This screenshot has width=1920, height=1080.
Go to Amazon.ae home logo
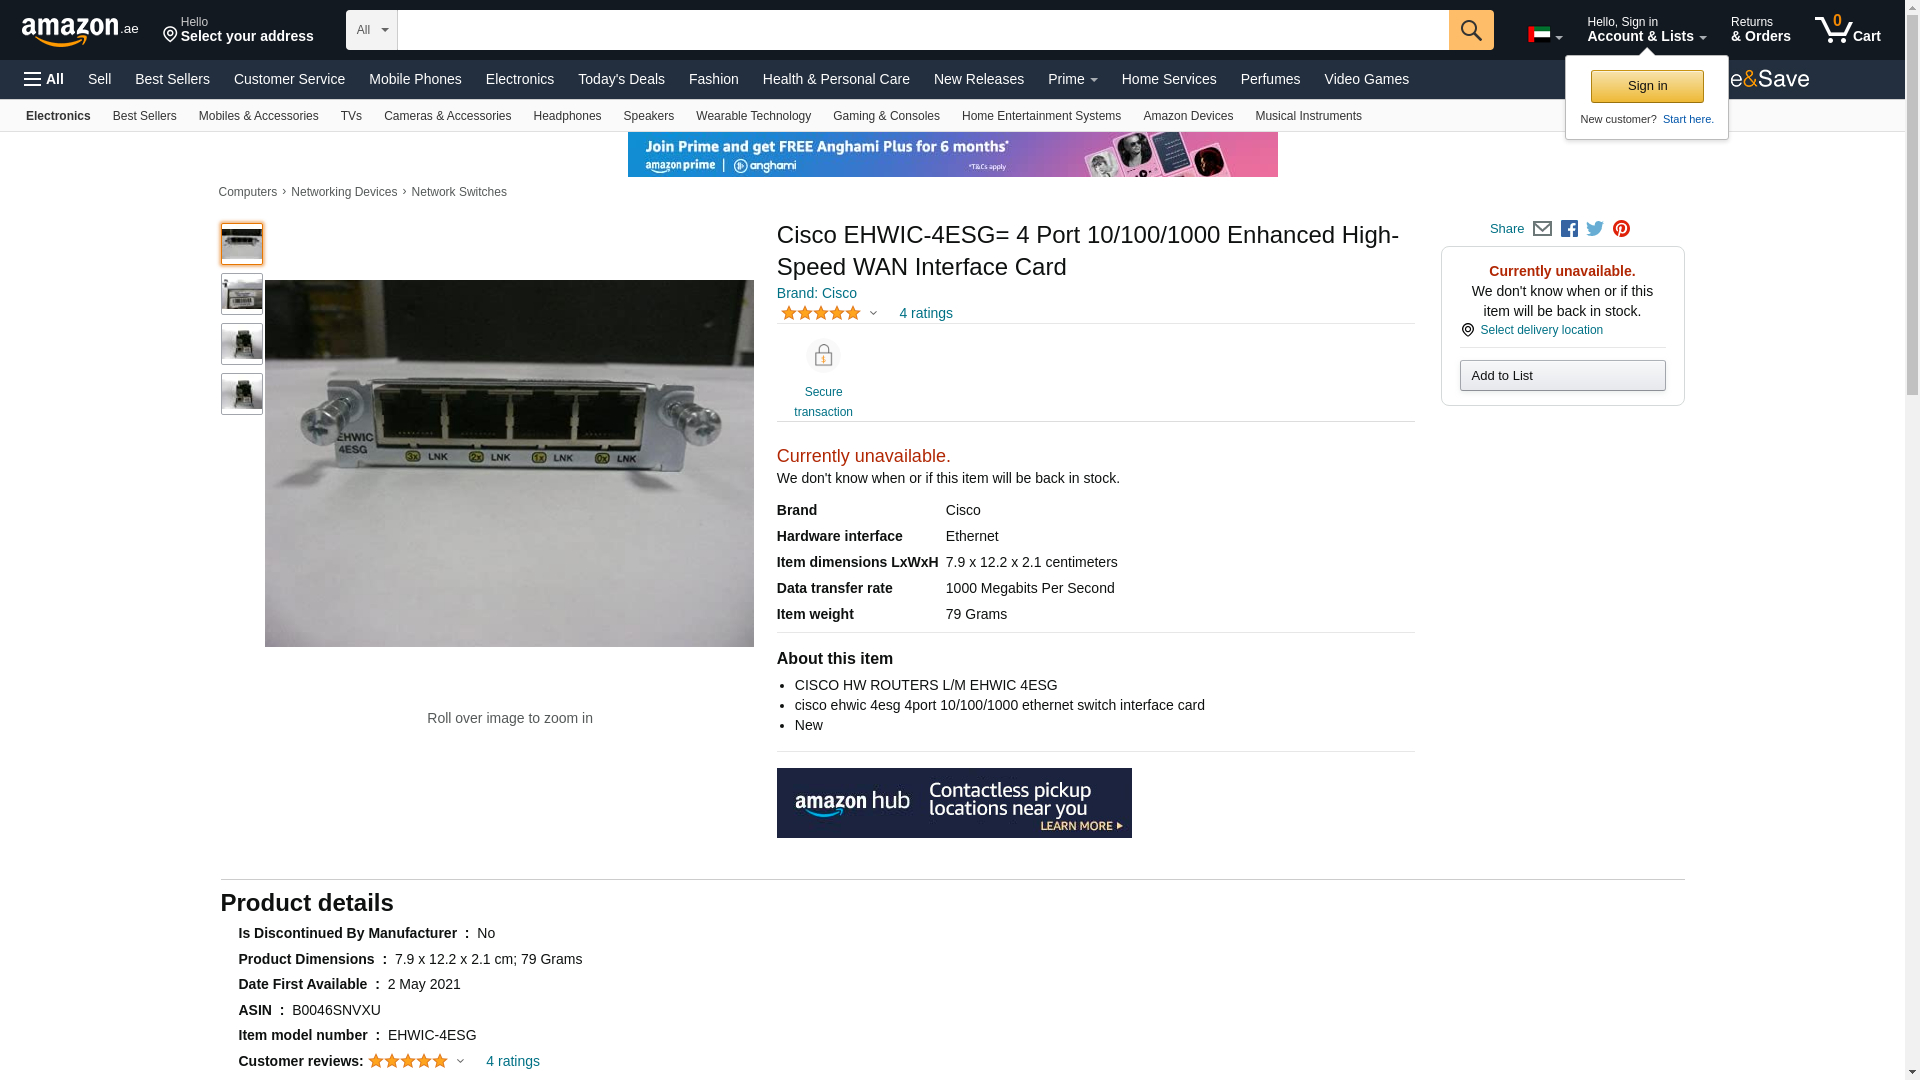[x=80, y=30]
